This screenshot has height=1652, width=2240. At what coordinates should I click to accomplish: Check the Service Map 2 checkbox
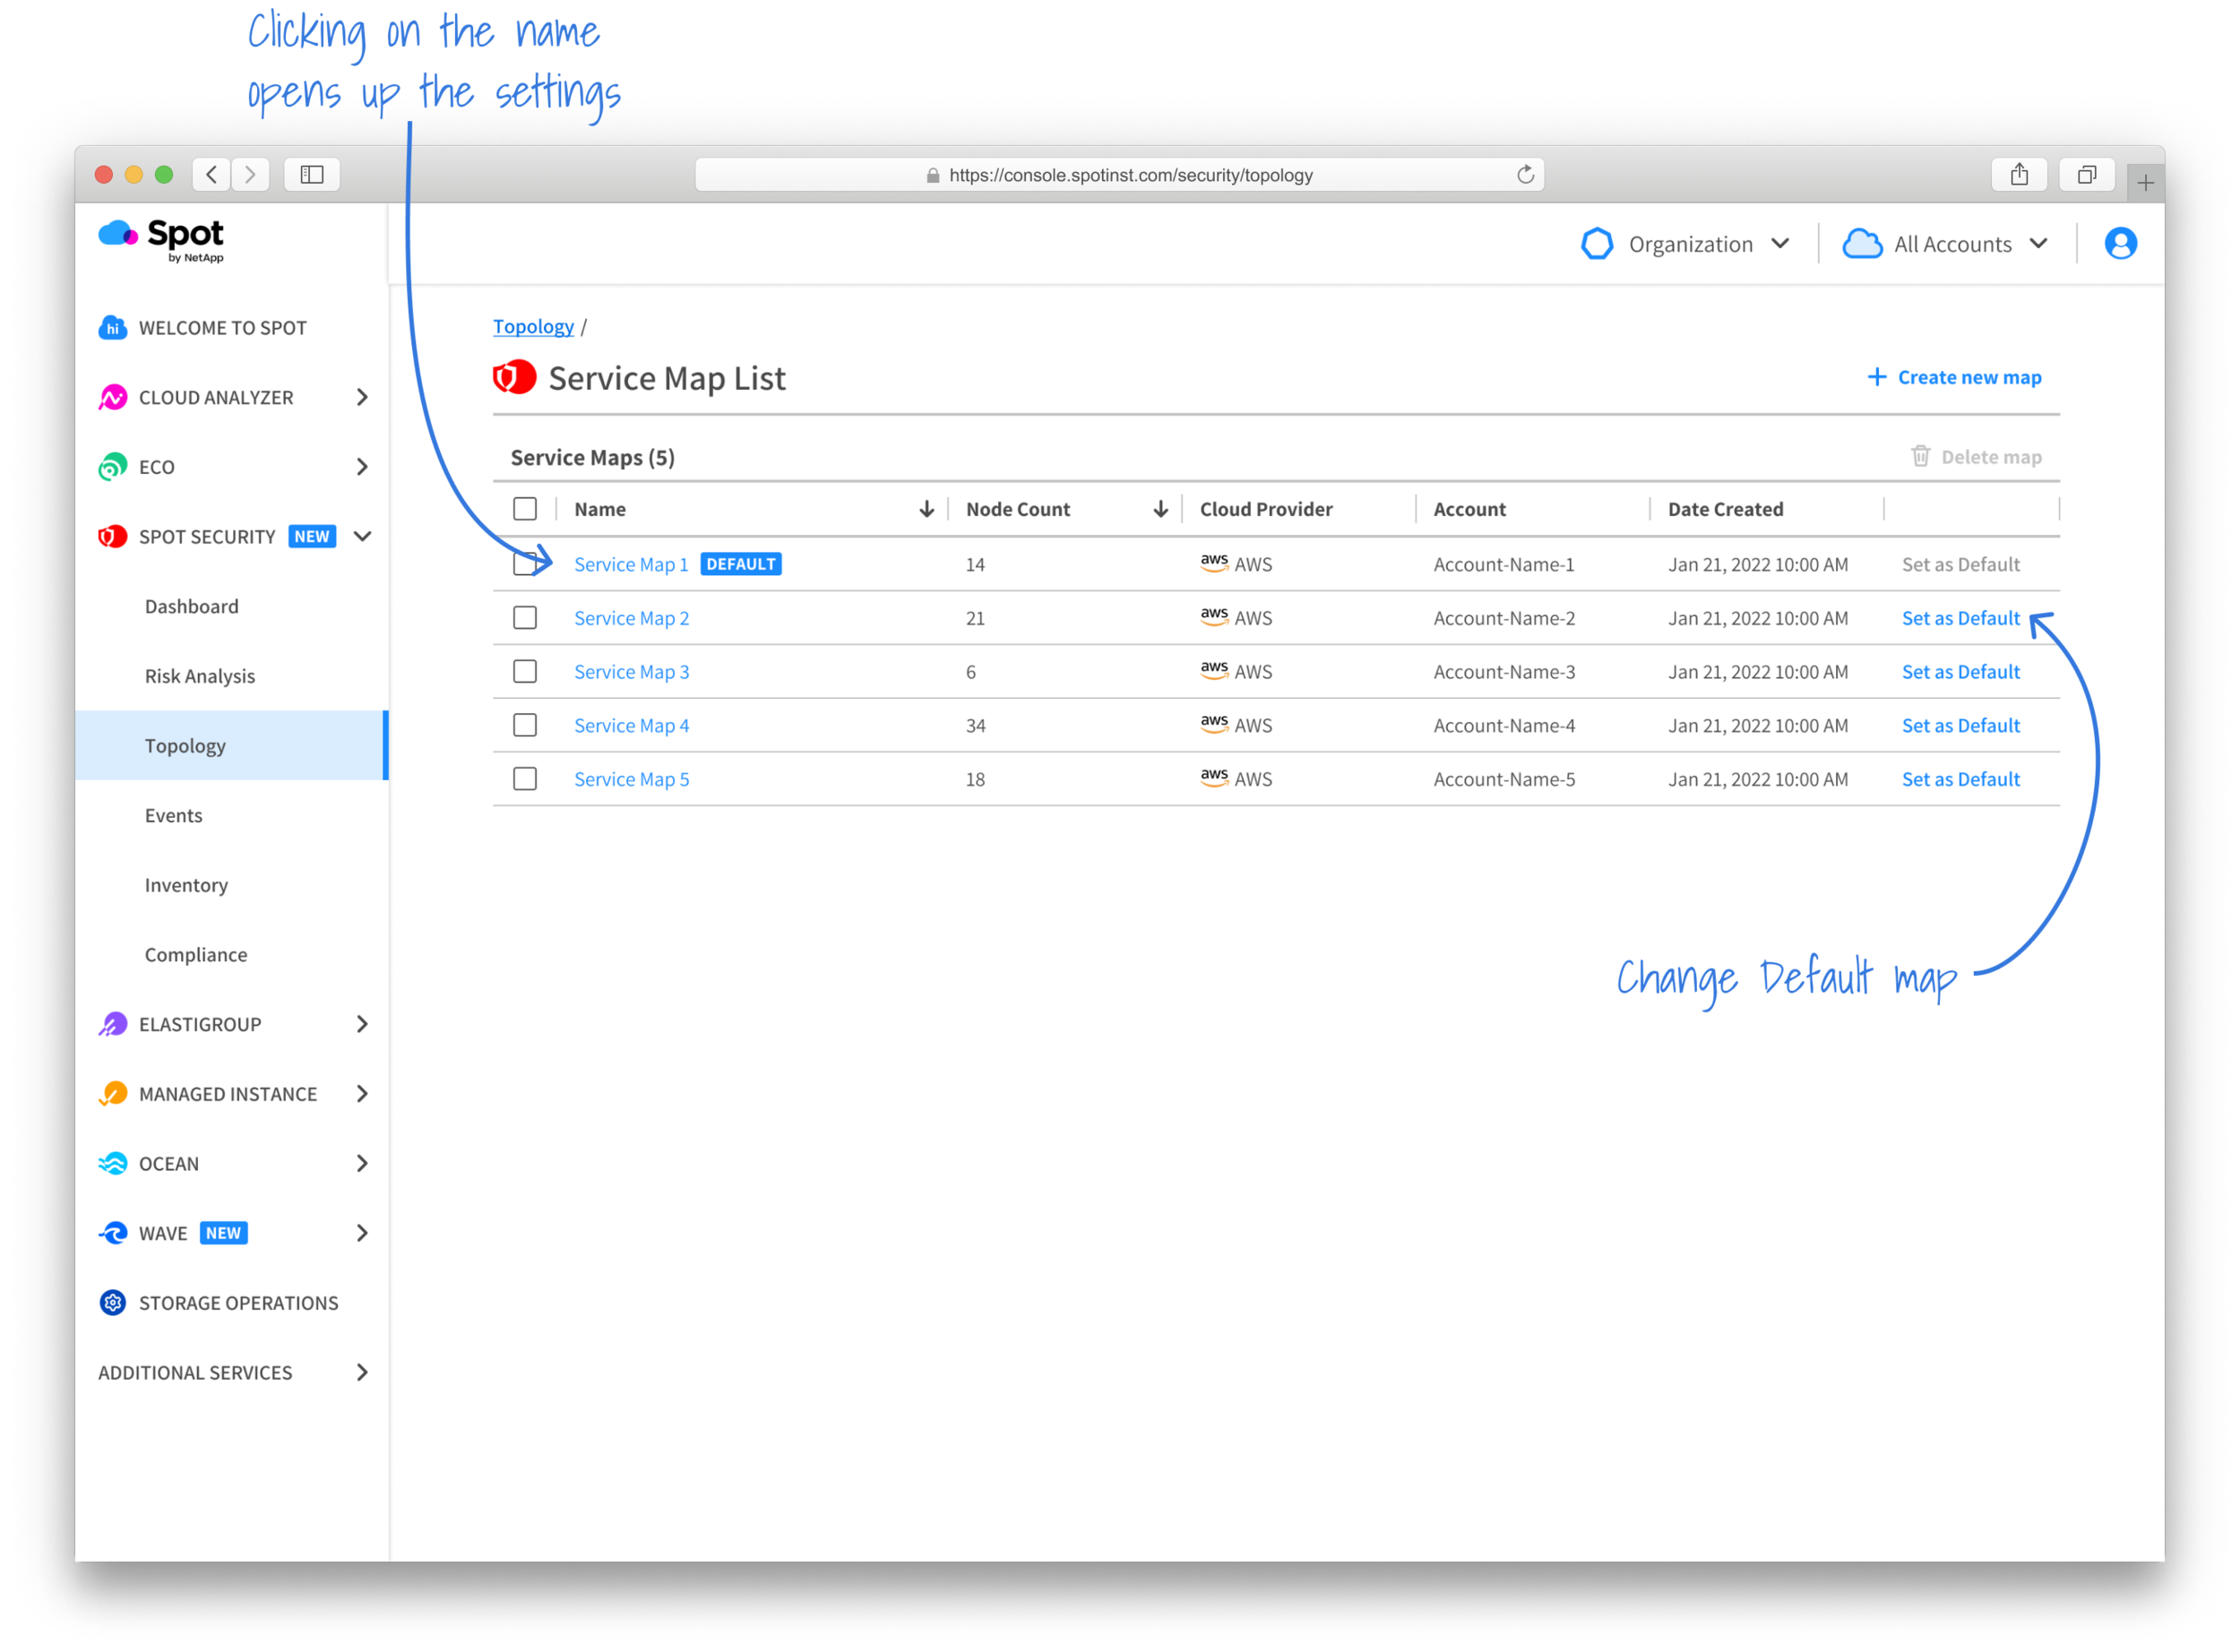click(525, 618)
